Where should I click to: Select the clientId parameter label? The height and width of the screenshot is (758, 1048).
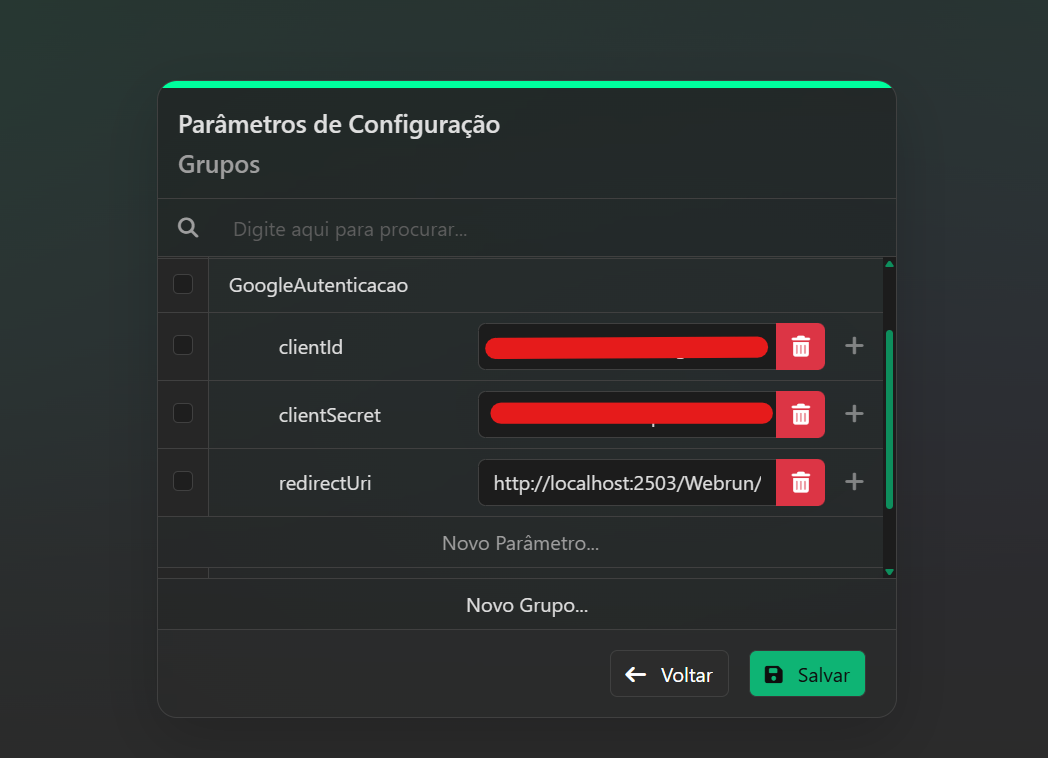pos(311,347)
